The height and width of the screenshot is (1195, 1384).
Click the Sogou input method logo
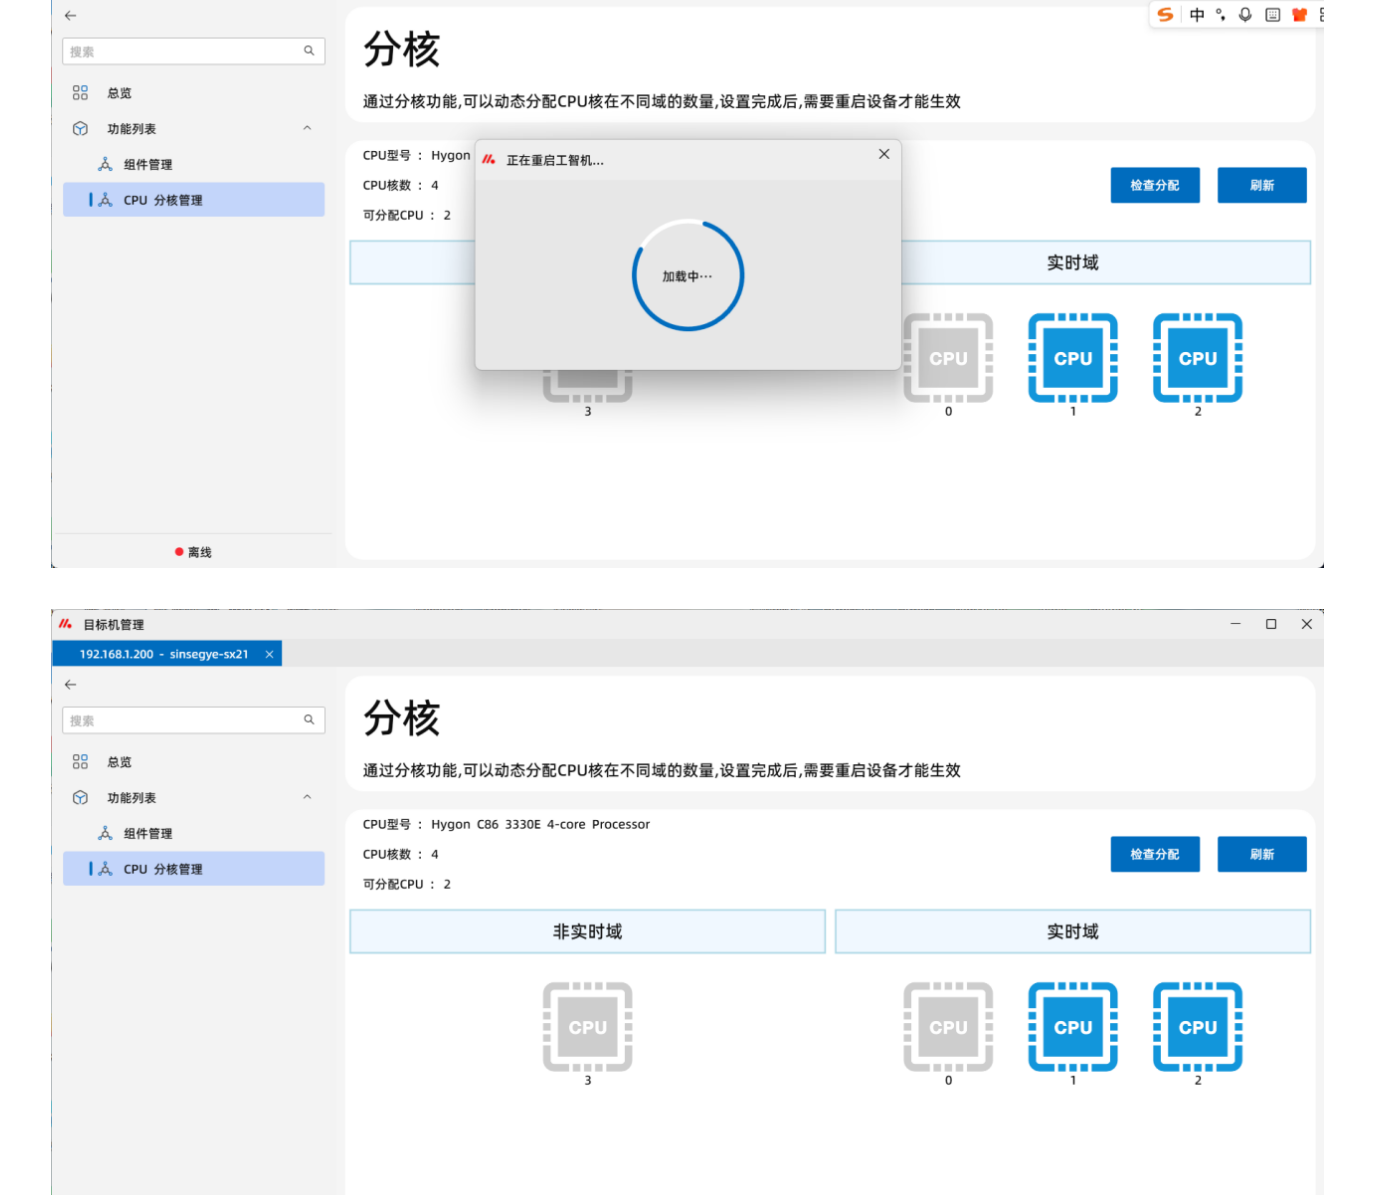coord(1165,15)
